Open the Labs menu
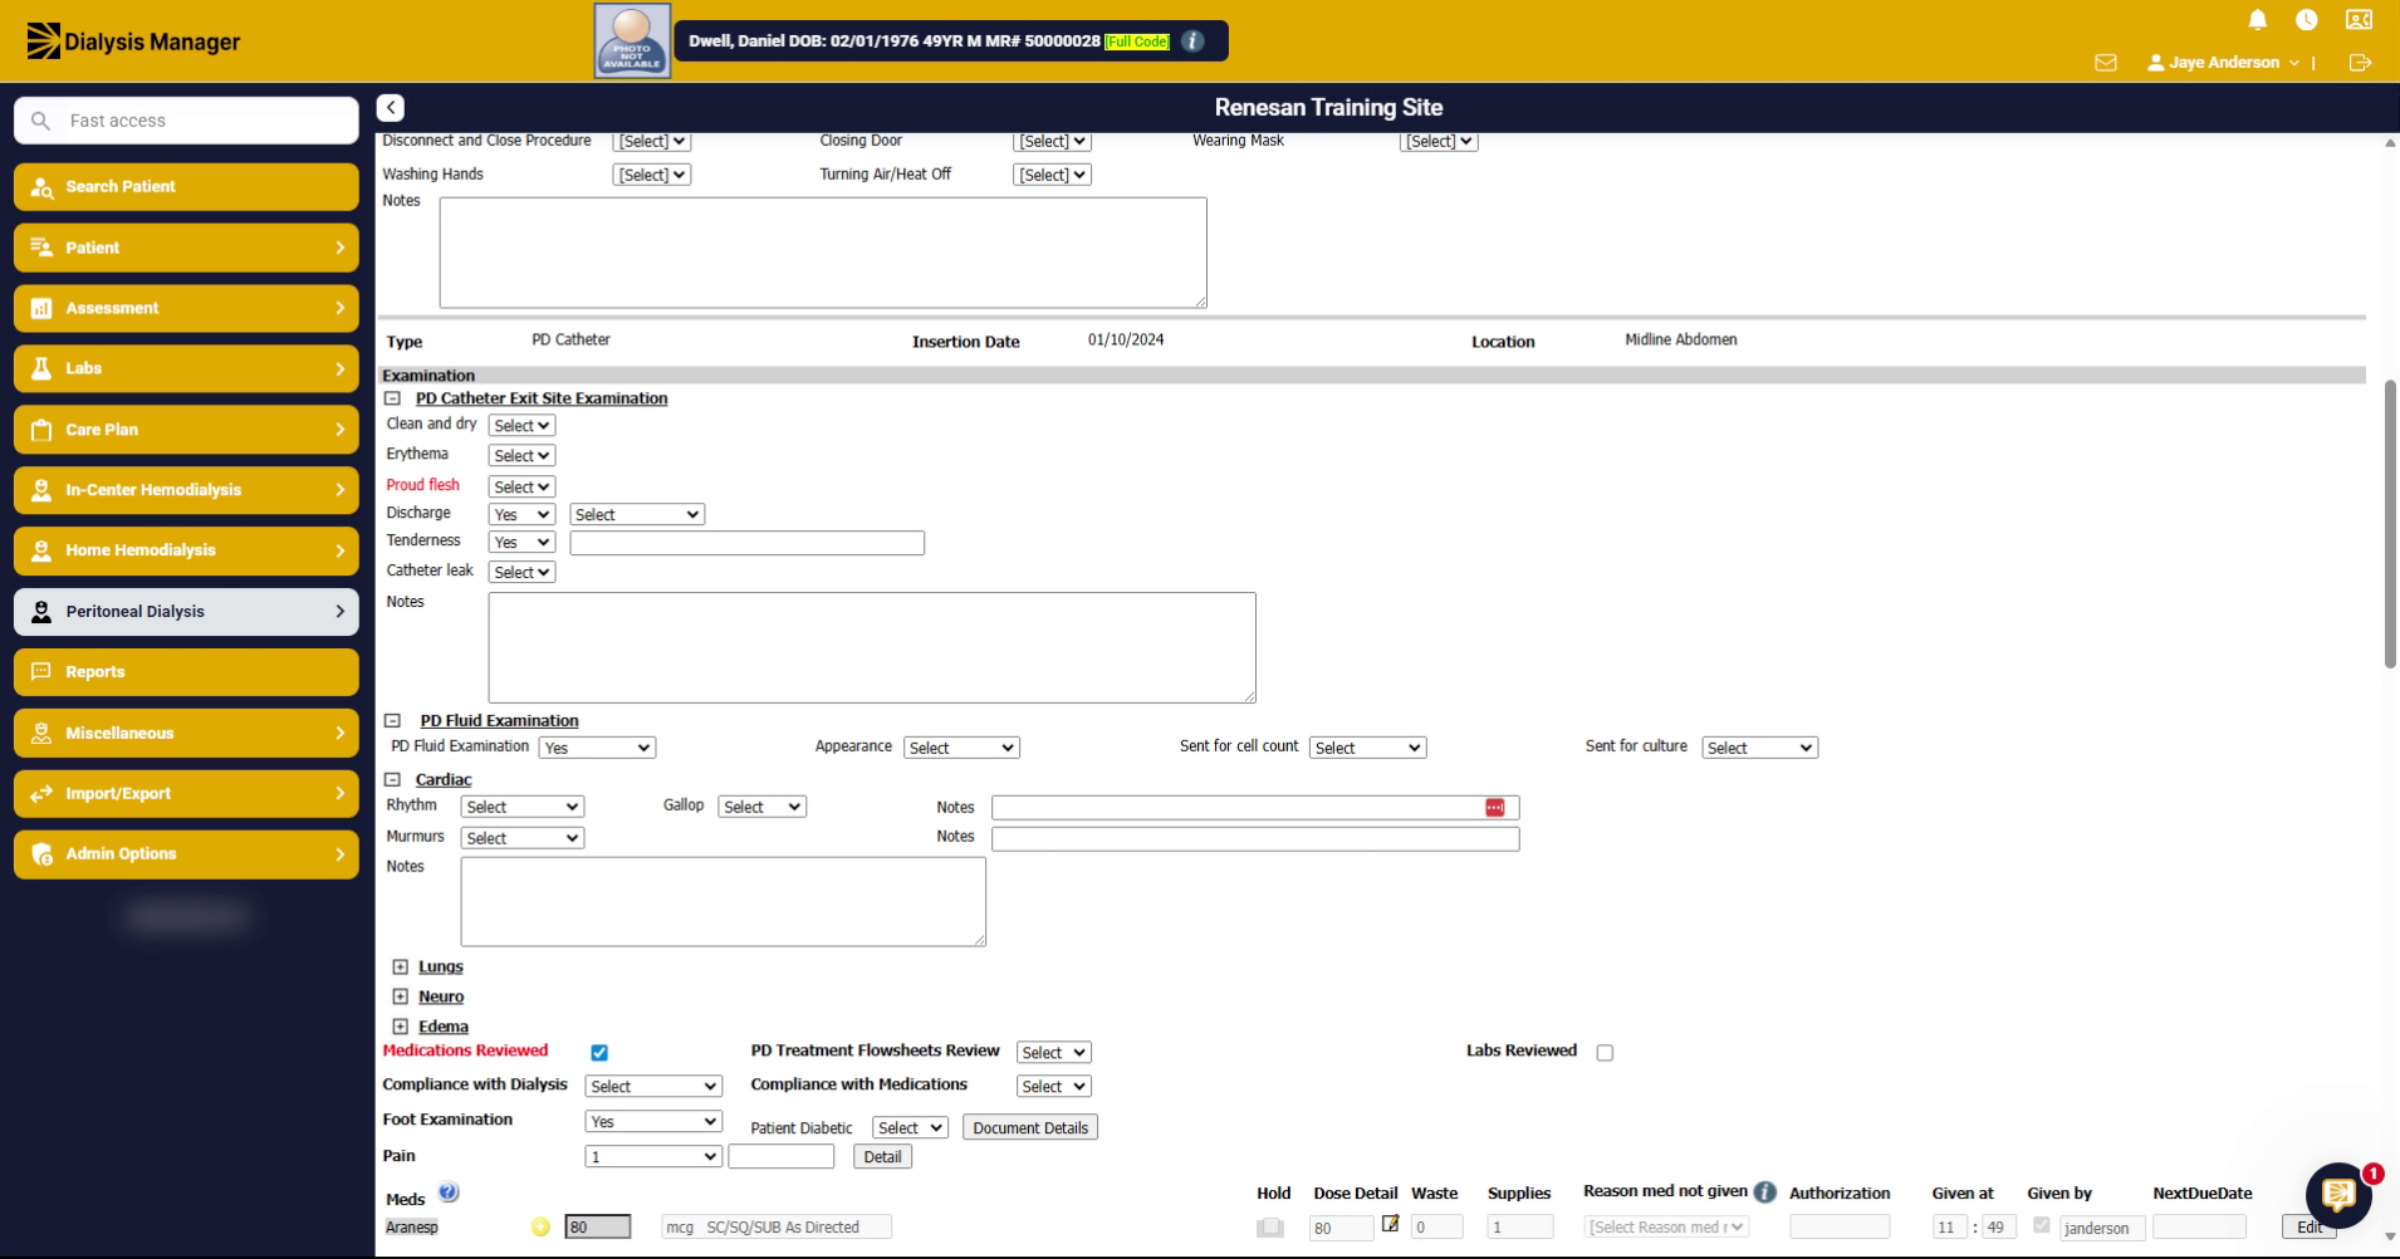This screenshot has height=1259, width=2400. click(x=186, y=368)
